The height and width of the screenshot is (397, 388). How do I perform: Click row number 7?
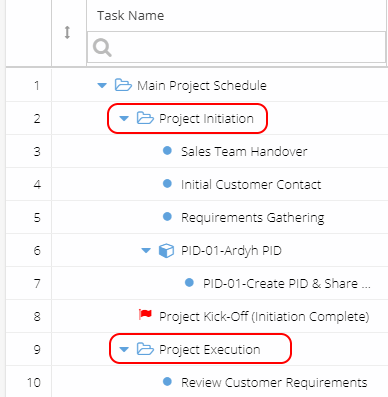click(x=37, y=284)
